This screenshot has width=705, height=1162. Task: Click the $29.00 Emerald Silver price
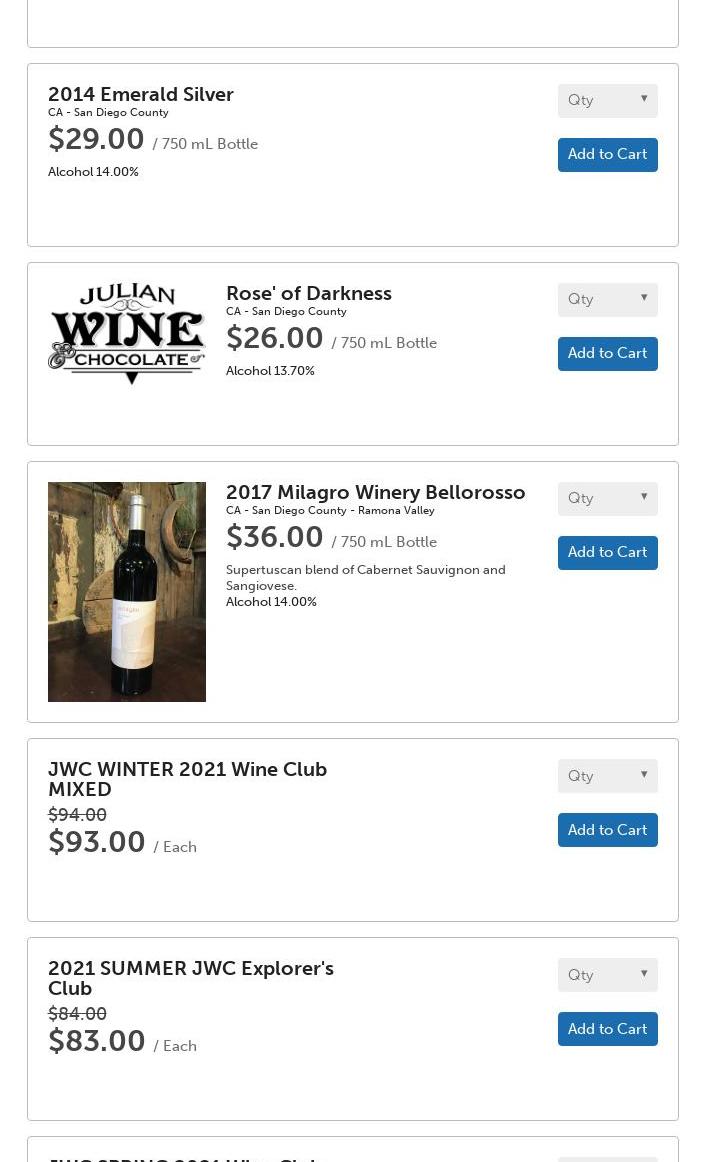tap(96, 139)
